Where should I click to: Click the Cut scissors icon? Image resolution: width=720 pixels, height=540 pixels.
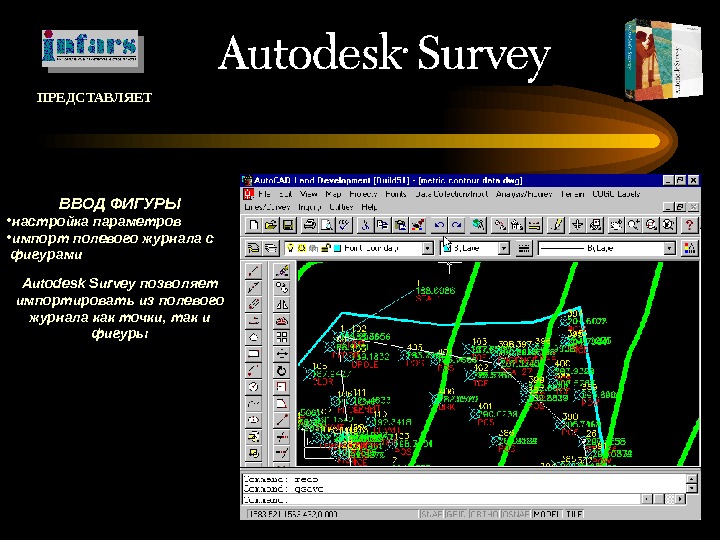click(366, 225)
